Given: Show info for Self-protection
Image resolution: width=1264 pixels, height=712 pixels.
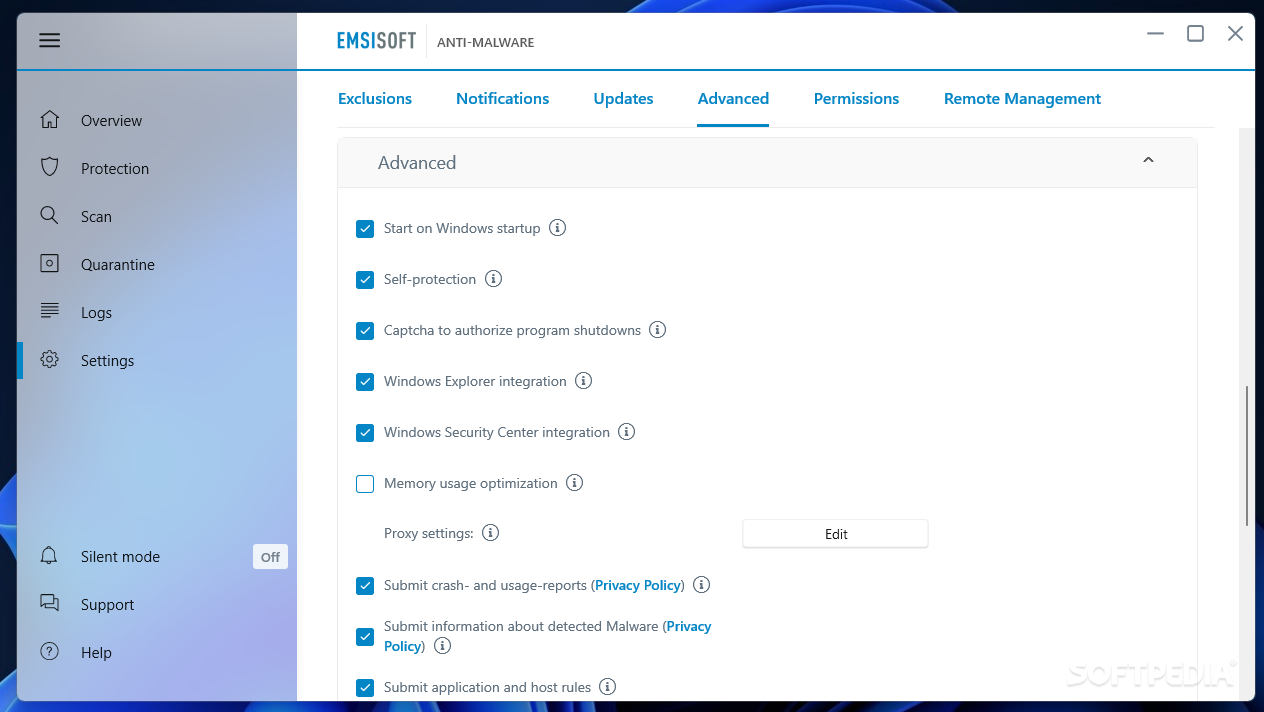Looking at the screenshot, I should [x=493, y=279].
